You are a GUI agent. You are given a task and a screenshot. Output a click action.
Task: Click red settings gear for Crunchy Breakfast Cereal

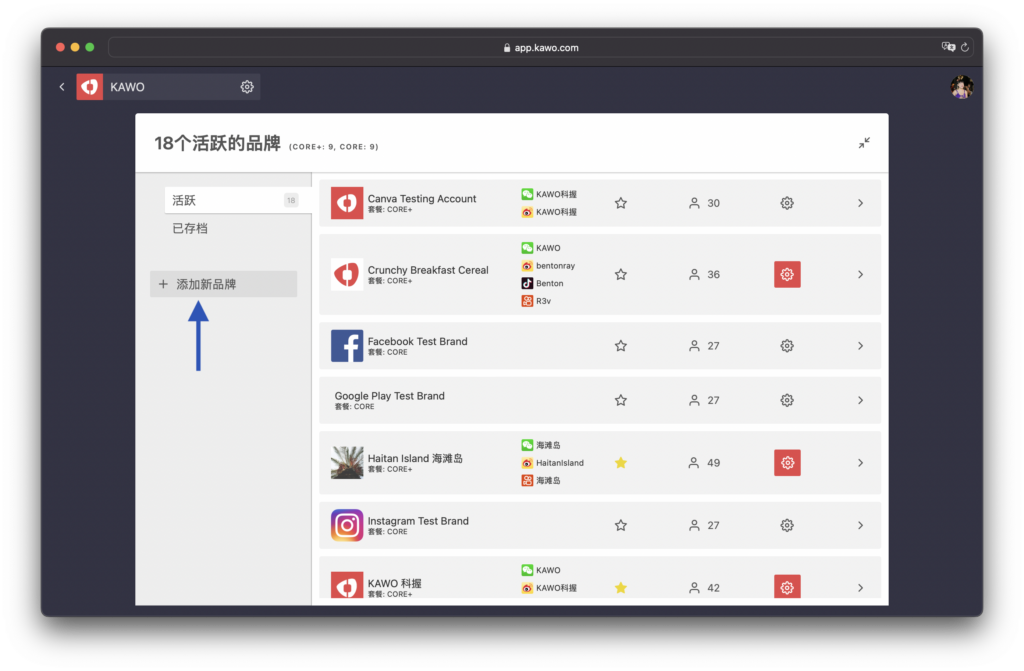tap(787, 274)
